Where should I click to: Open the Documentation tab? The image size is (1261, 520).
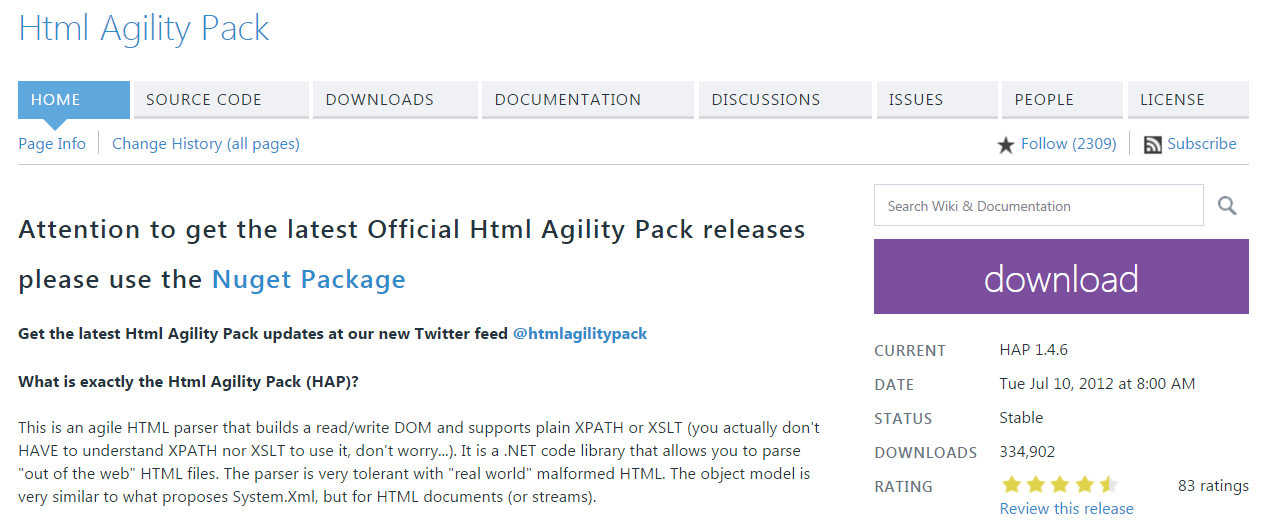[x=588, y=100]
